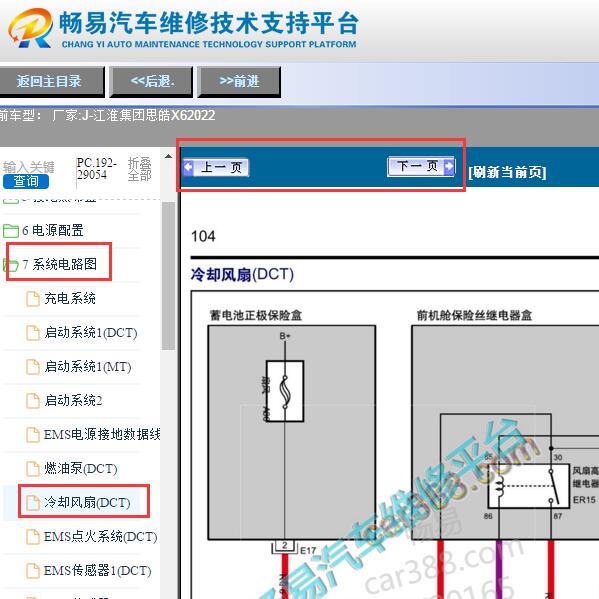Collapse the 7 系统电路图 folder
Screen dimensions: 599x599
pos(60,264)
